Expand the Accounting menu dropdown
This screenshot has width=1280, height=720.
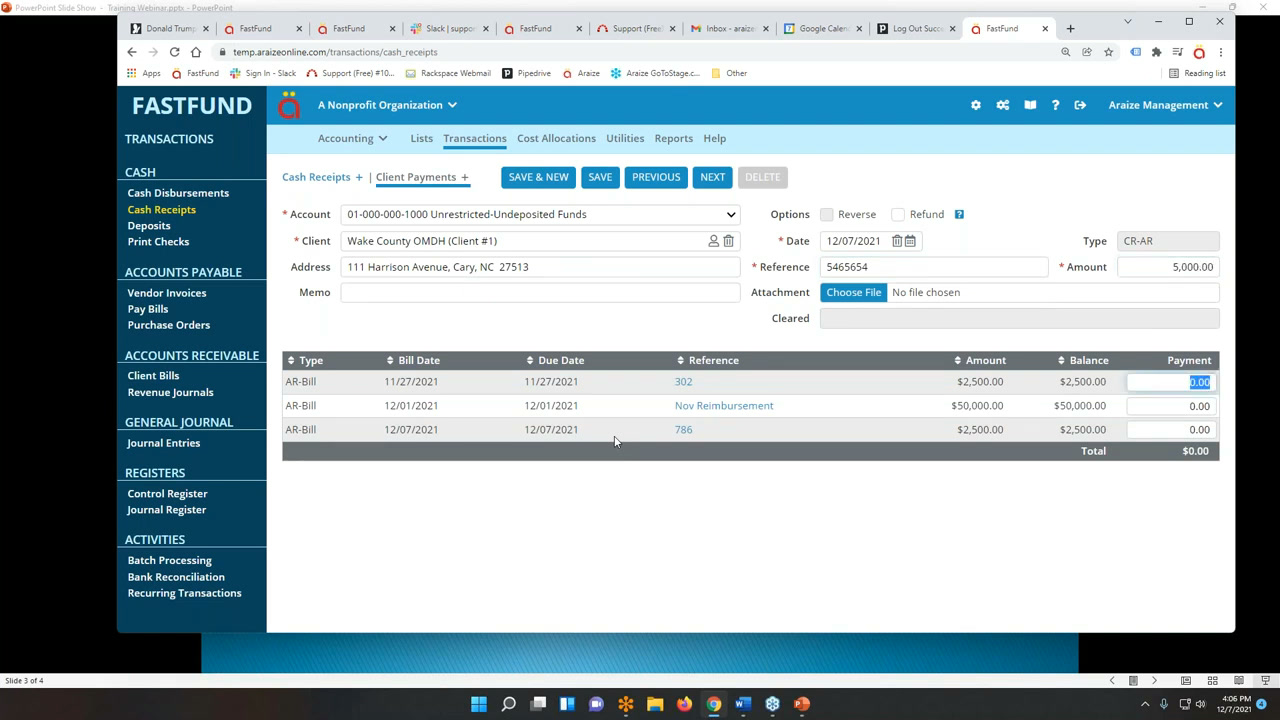coord(352,138)
